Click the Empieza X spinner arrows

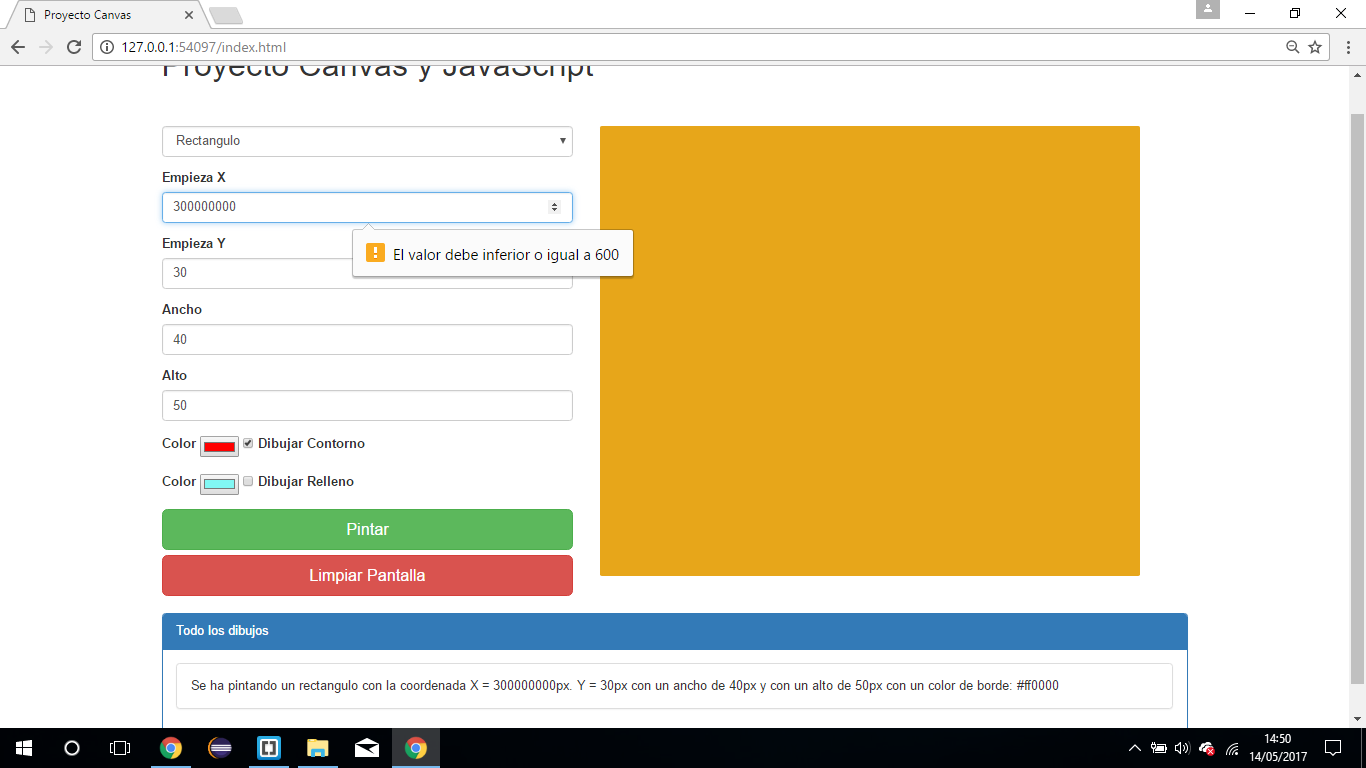coord(554,207)
